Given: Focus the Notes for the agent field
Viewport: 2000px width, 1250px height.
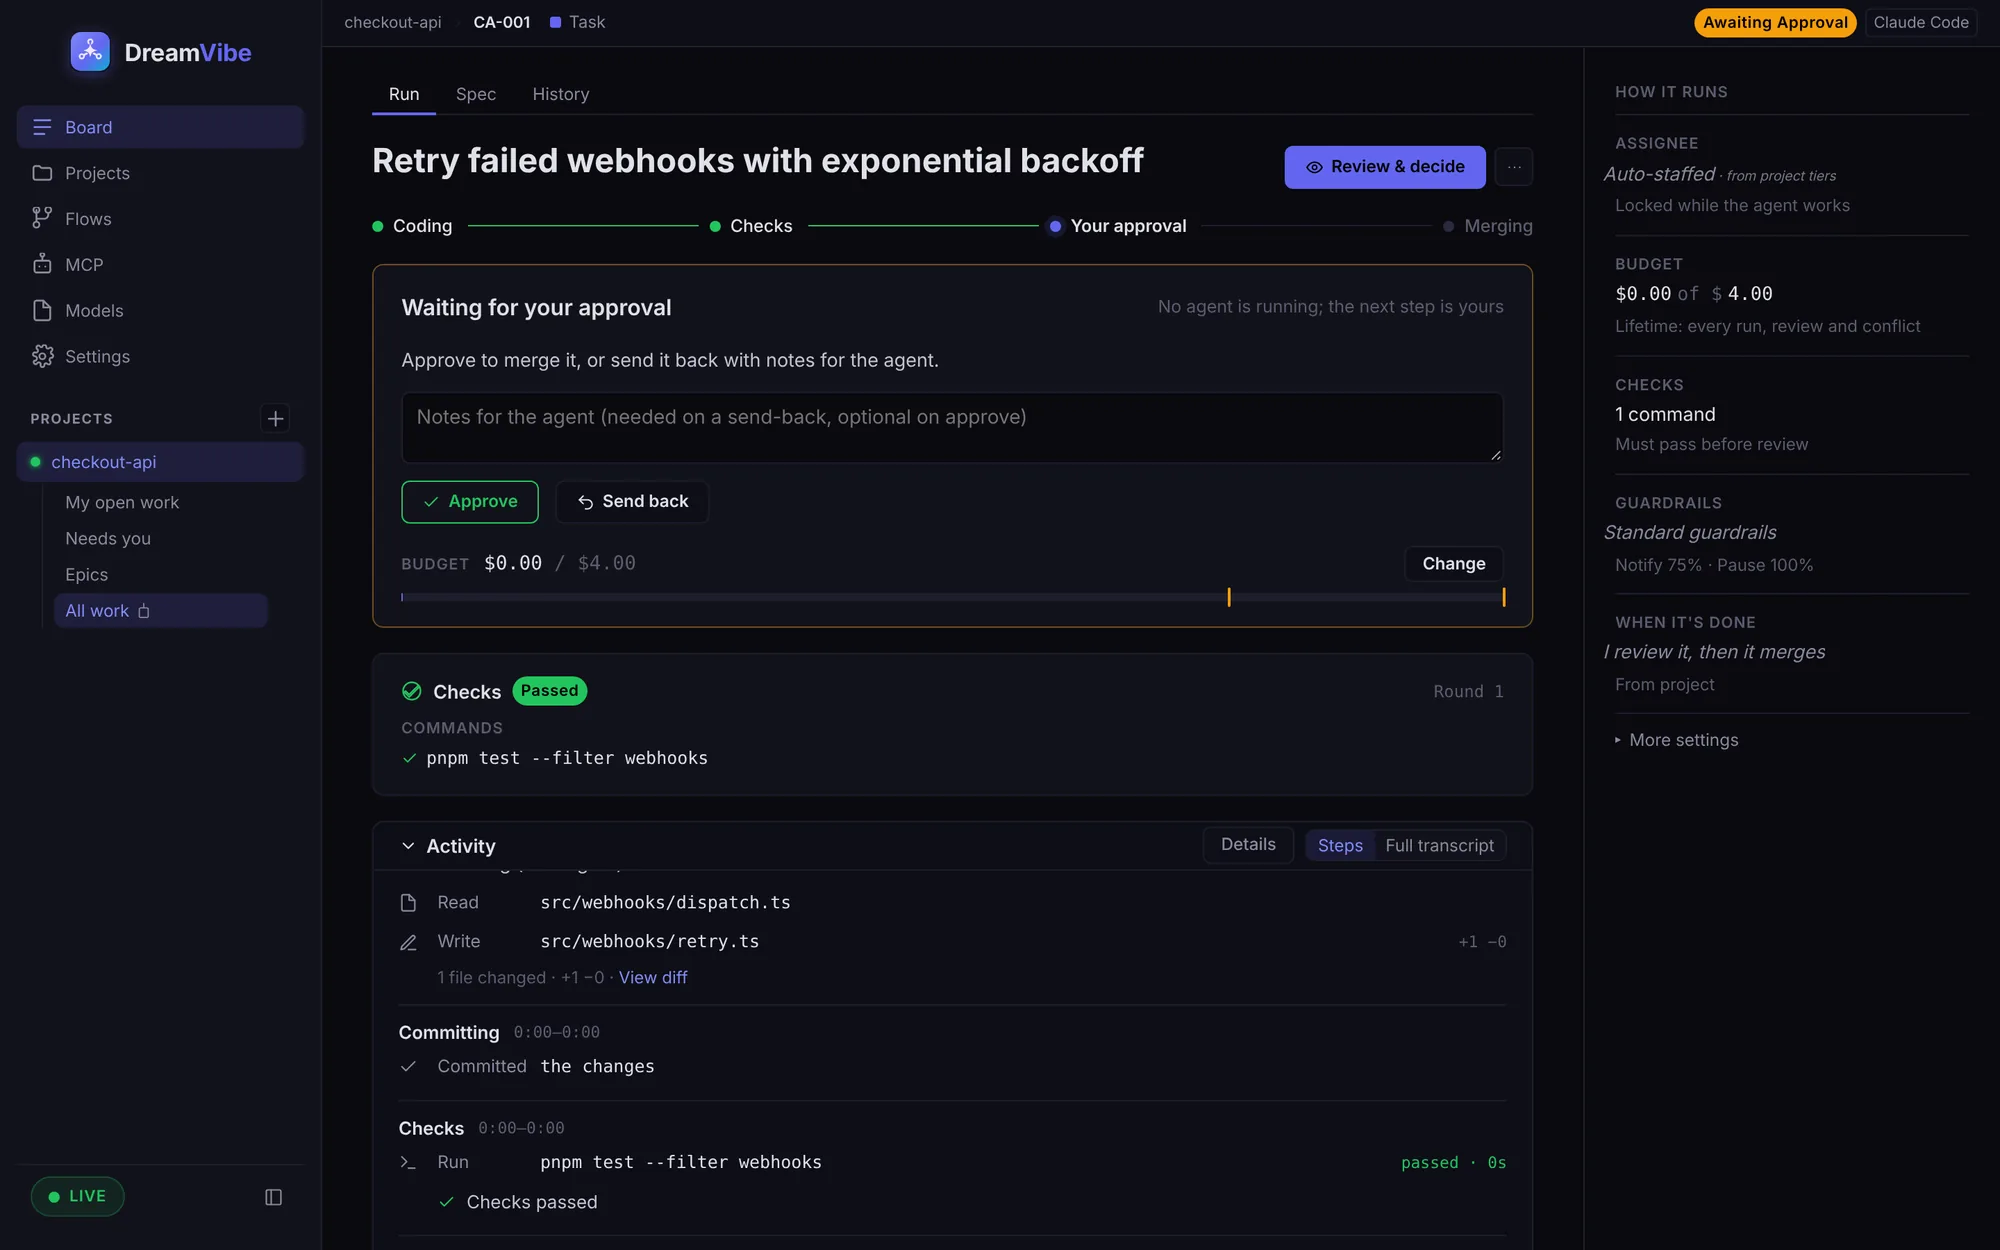Looking at the screenshot, I should 952,428.
